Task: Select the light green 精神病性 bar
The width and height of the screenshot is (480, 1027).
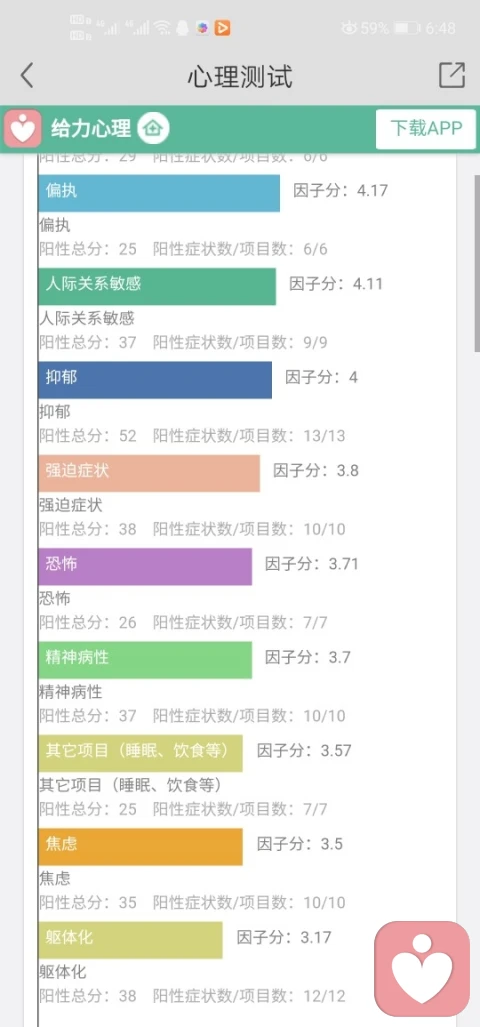Action: (x=145, y=660)
